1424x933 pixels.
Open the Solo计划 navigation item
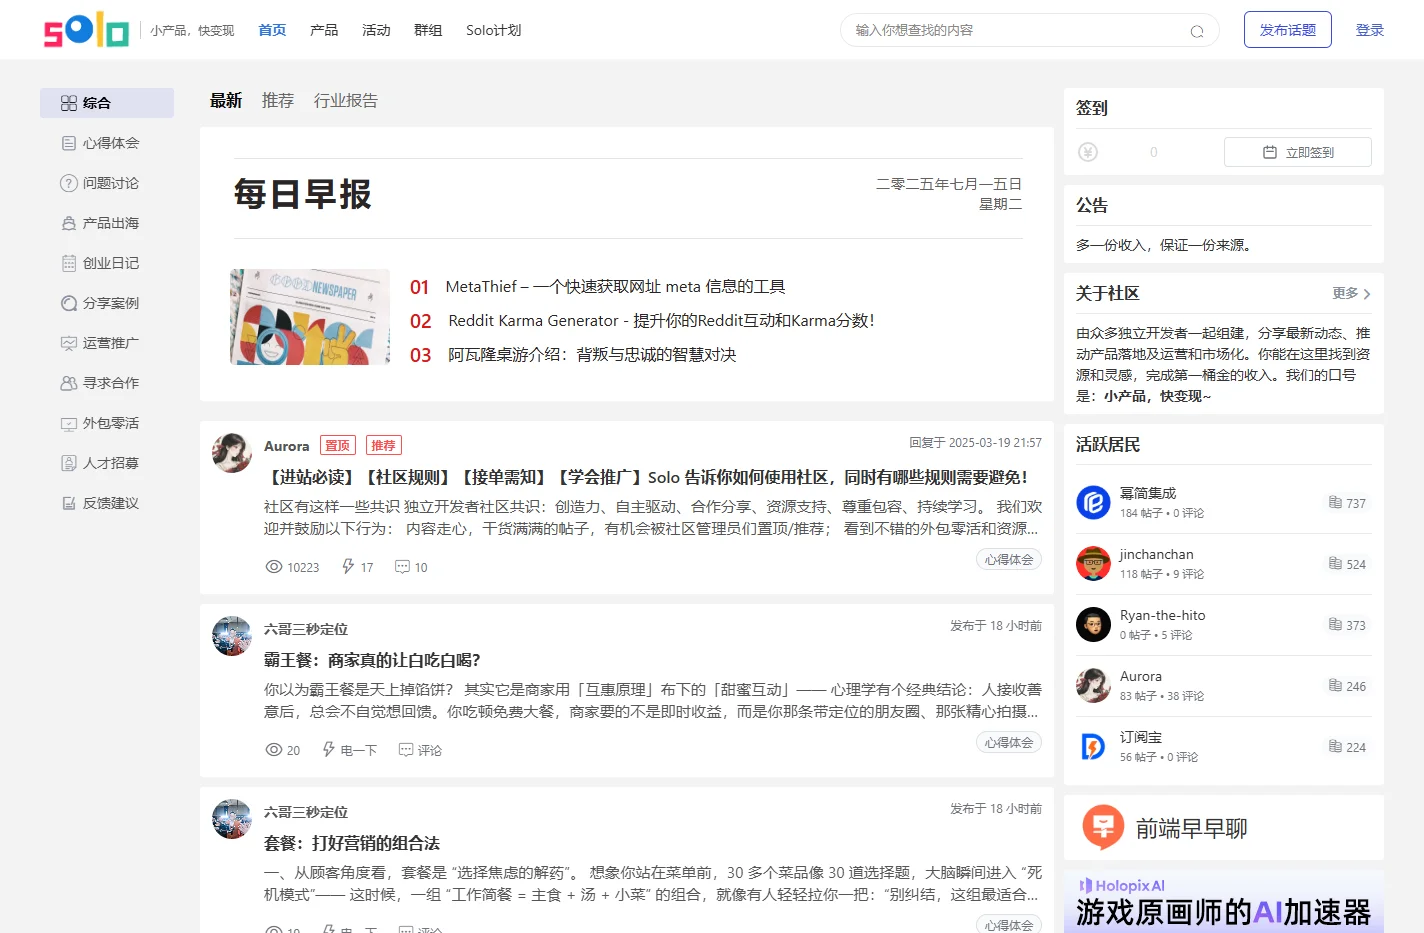(x=494, y=30)
